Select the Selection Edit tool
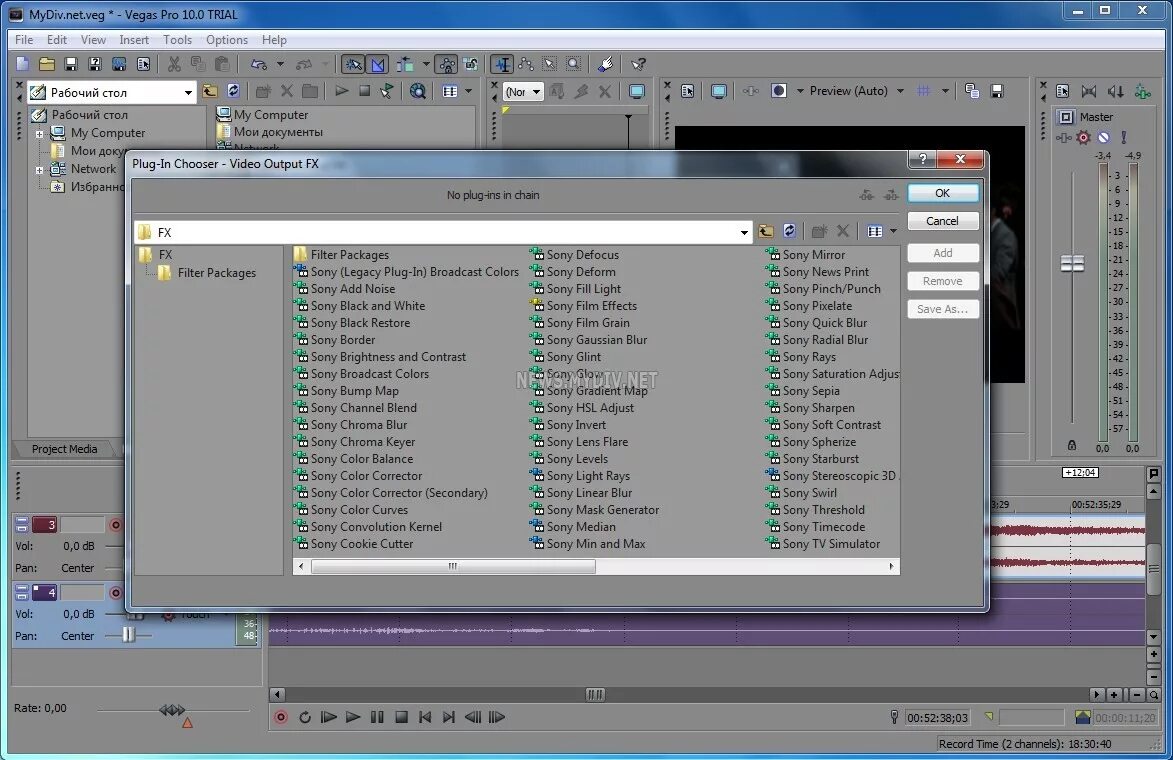 tap(550, 64)
